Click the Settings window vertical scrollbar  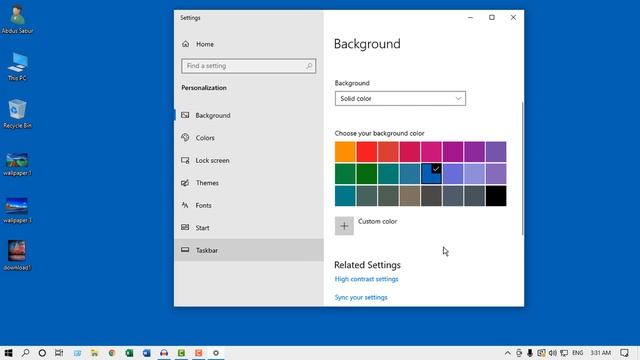(x=522, y=168)
